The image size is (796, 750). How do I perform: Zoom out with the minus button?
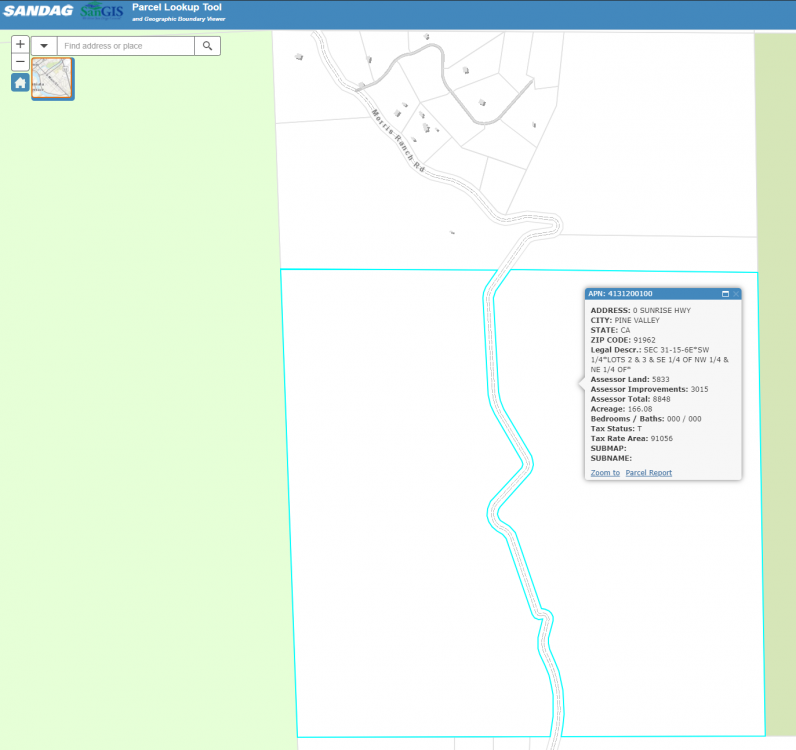click(20, 62)
